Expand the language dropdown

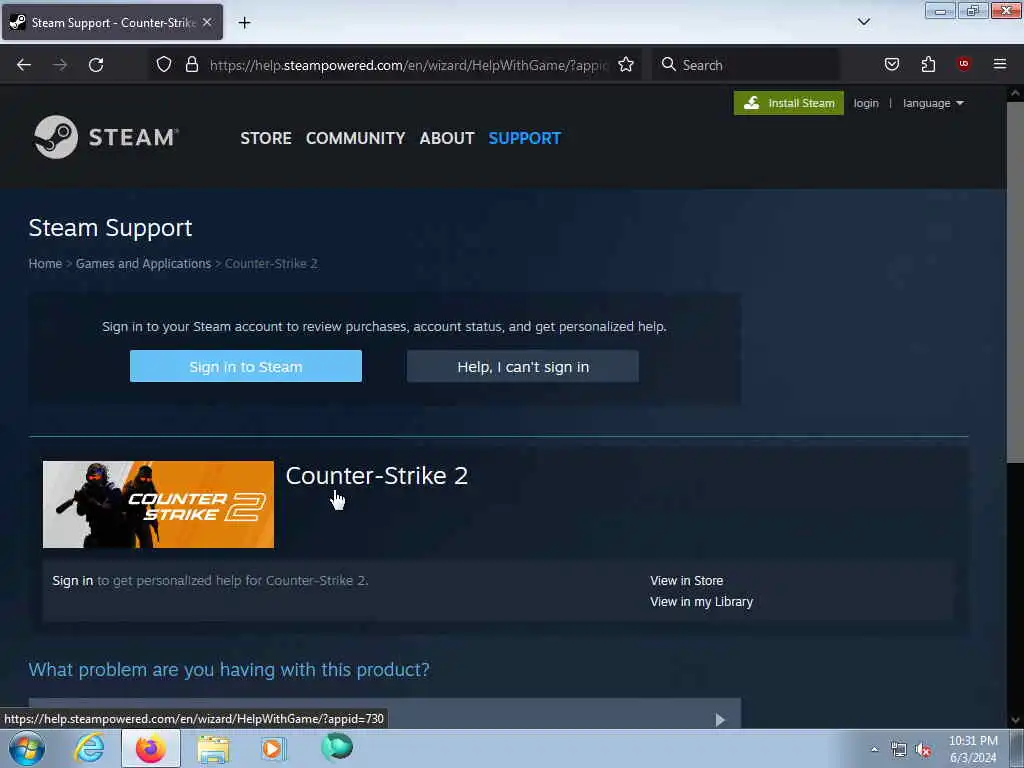click(933, 103)
